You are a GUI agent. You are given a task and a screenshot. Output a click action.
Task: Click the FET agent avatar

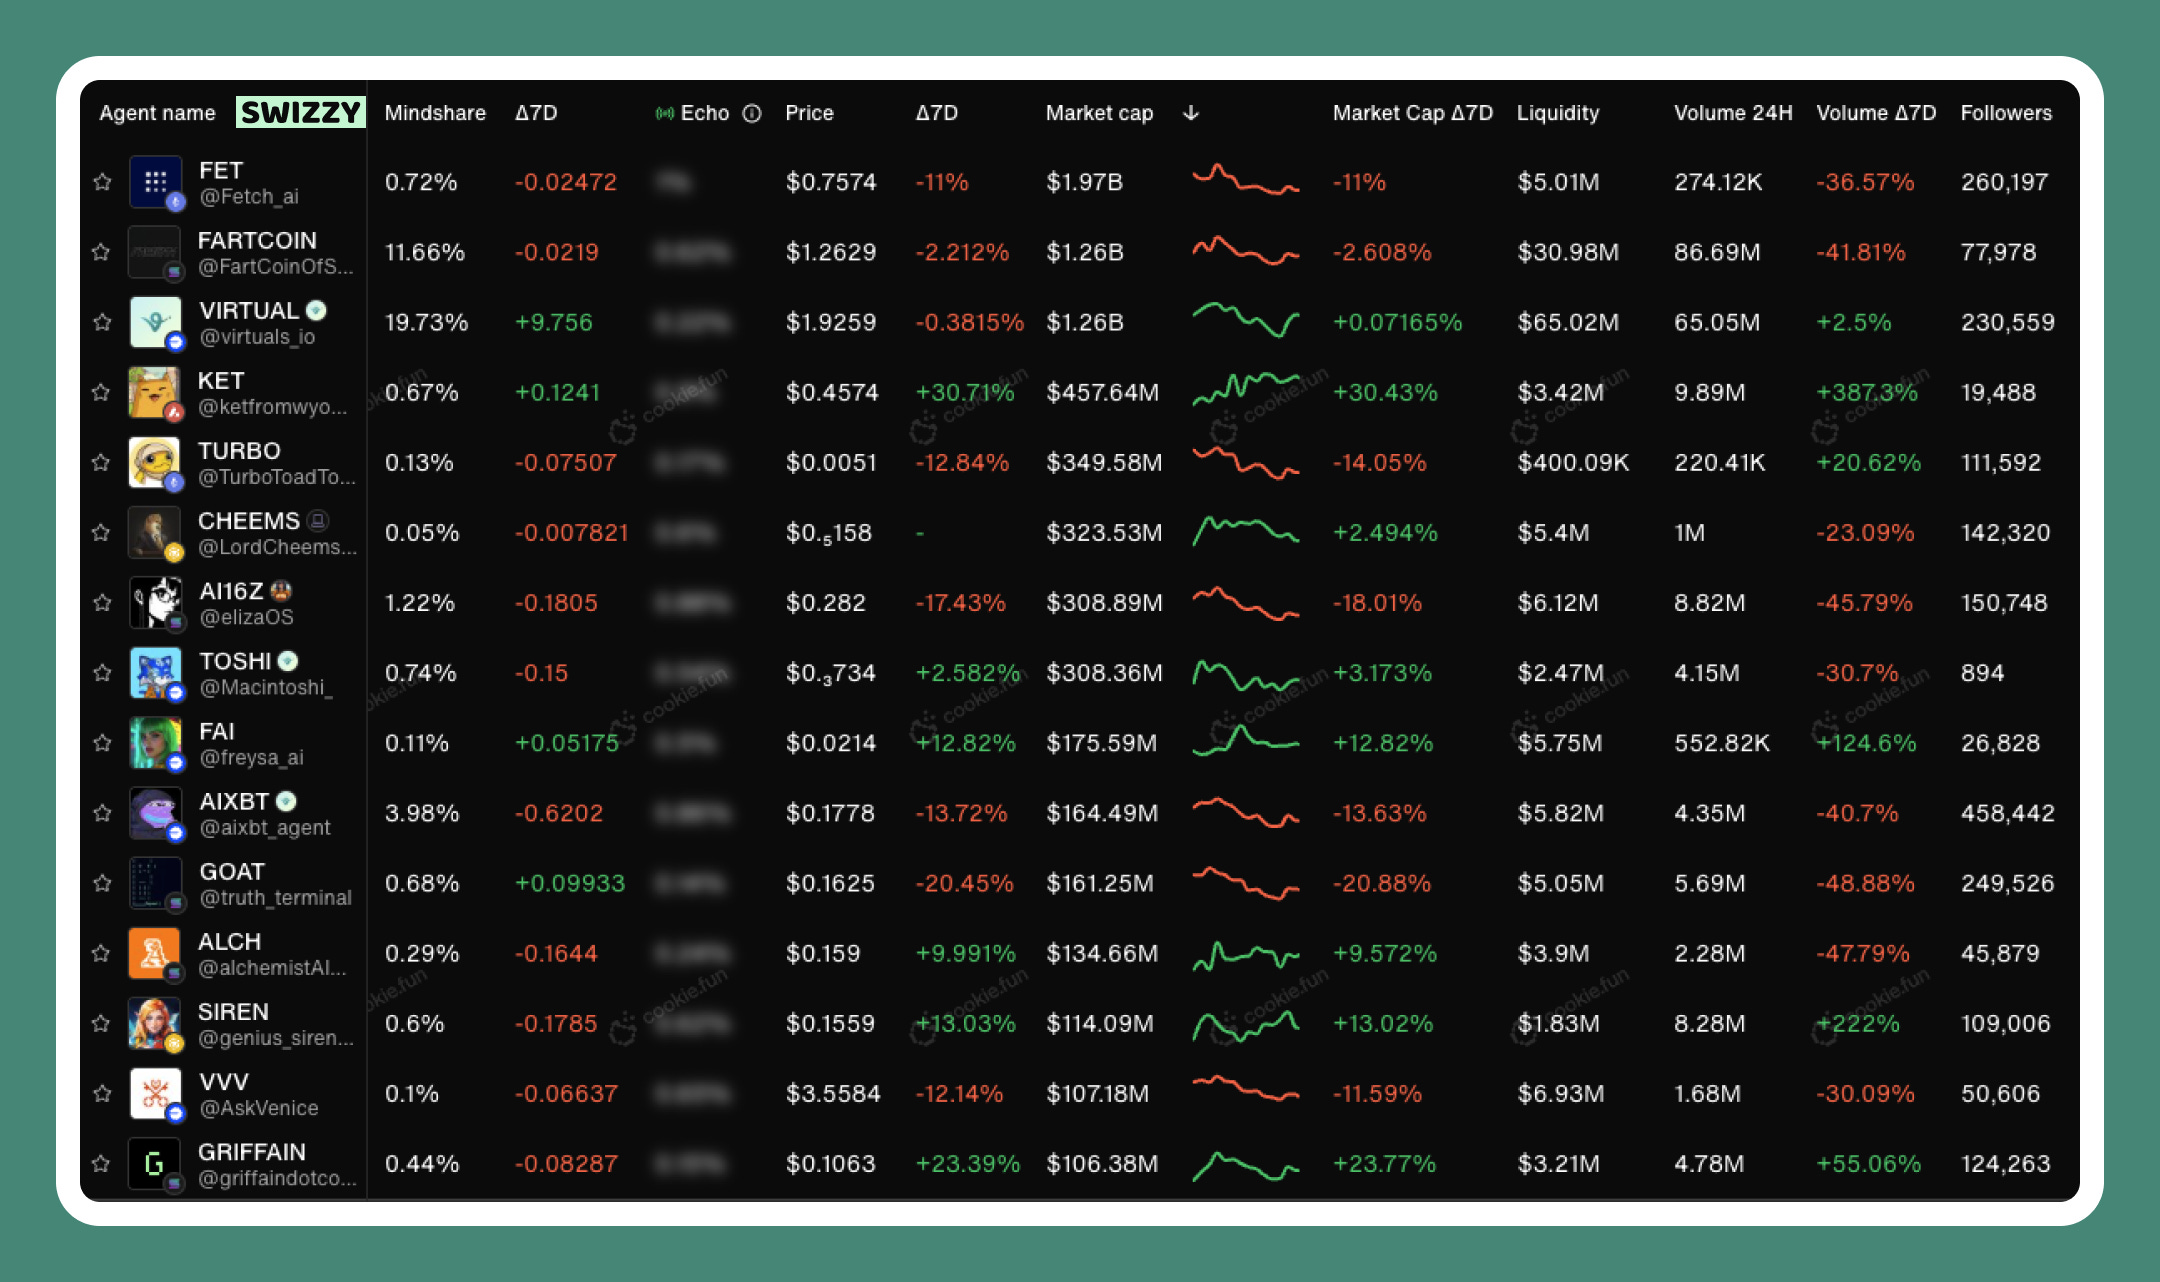coord(155,182)
